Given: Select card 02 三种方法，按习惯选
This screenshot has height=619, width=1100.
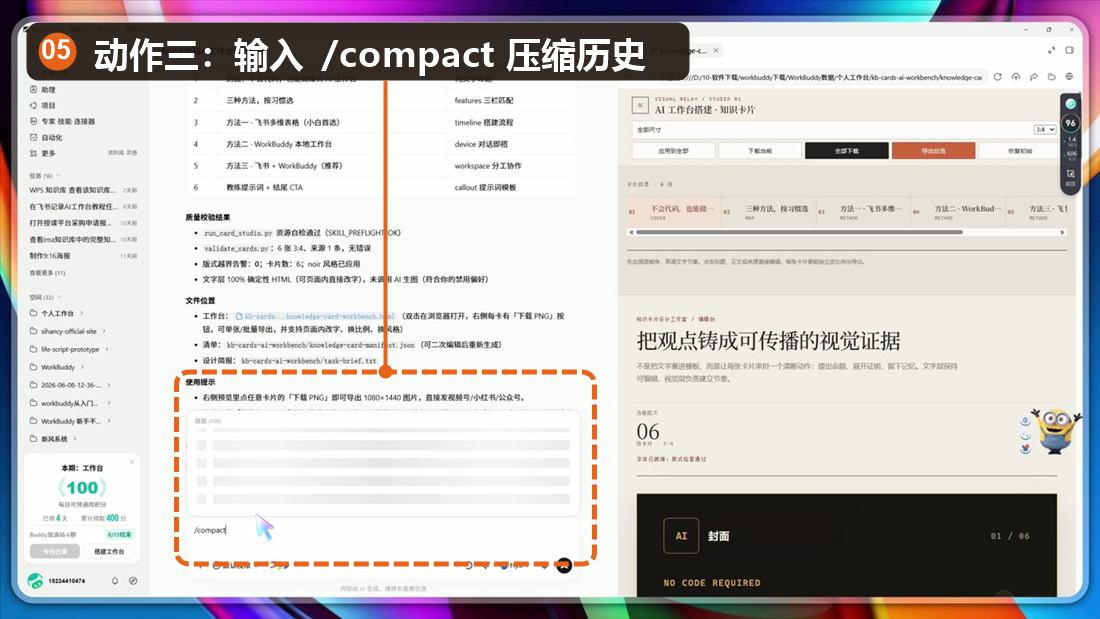Looking at the screenshot, I should coord(767,212).
